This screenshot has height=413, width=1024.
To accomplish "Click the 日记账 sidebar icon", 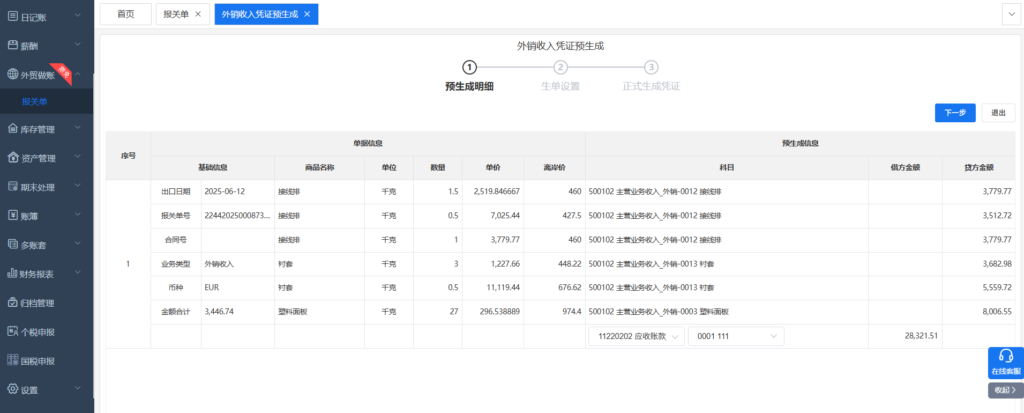I will [x=12, y=17].
